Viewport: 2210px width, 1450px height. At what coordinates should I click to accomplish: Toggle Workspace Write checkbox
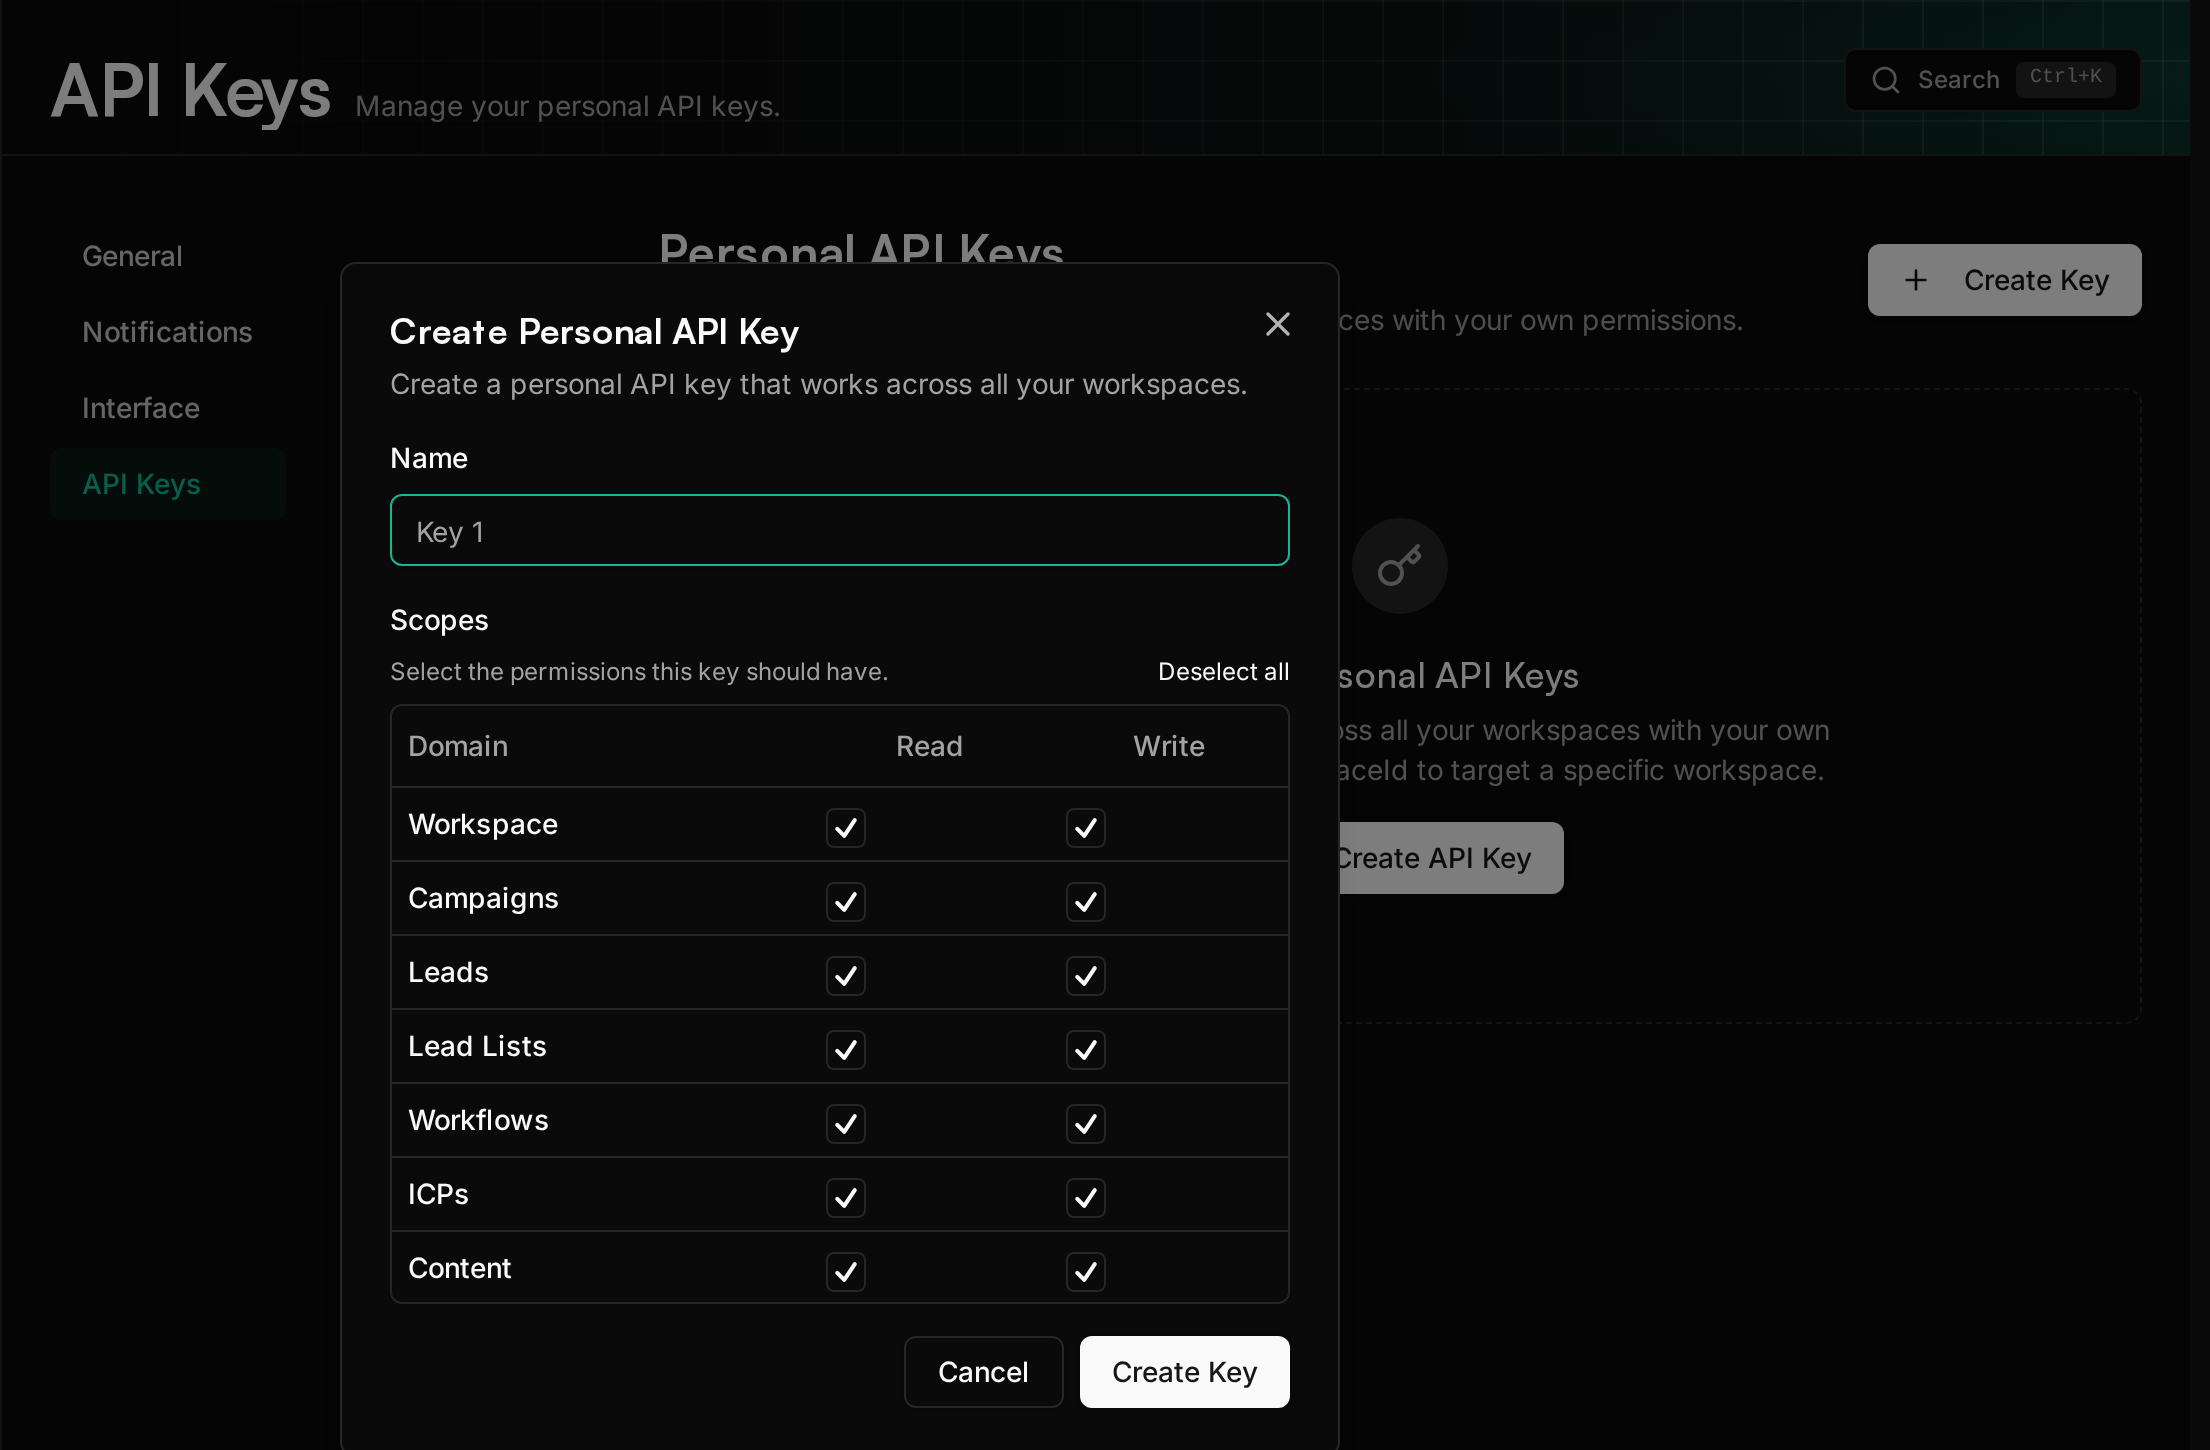(x=1086, y=828)
